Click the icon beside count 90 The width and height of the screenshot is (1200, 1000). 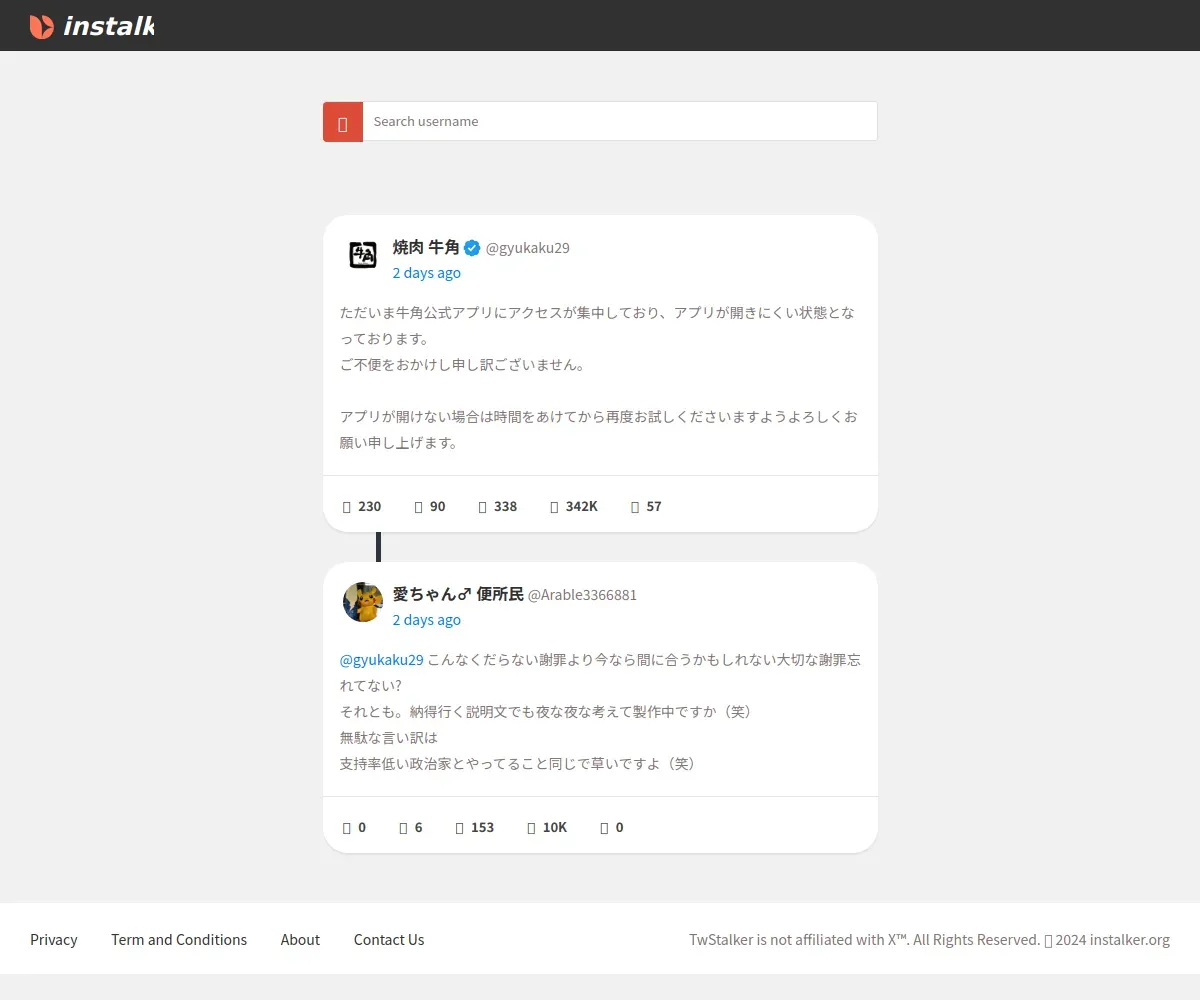[419, 507]
